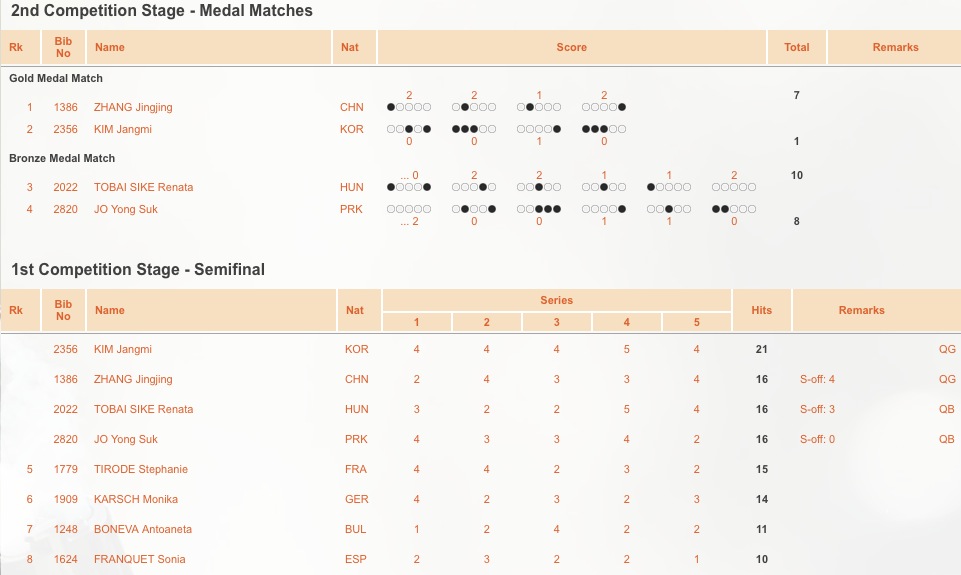Image resolution: width=961 pixels, height=575 pixels.
Task: Click the Remarks header in Medal Matches
Action: pos(895,47)
